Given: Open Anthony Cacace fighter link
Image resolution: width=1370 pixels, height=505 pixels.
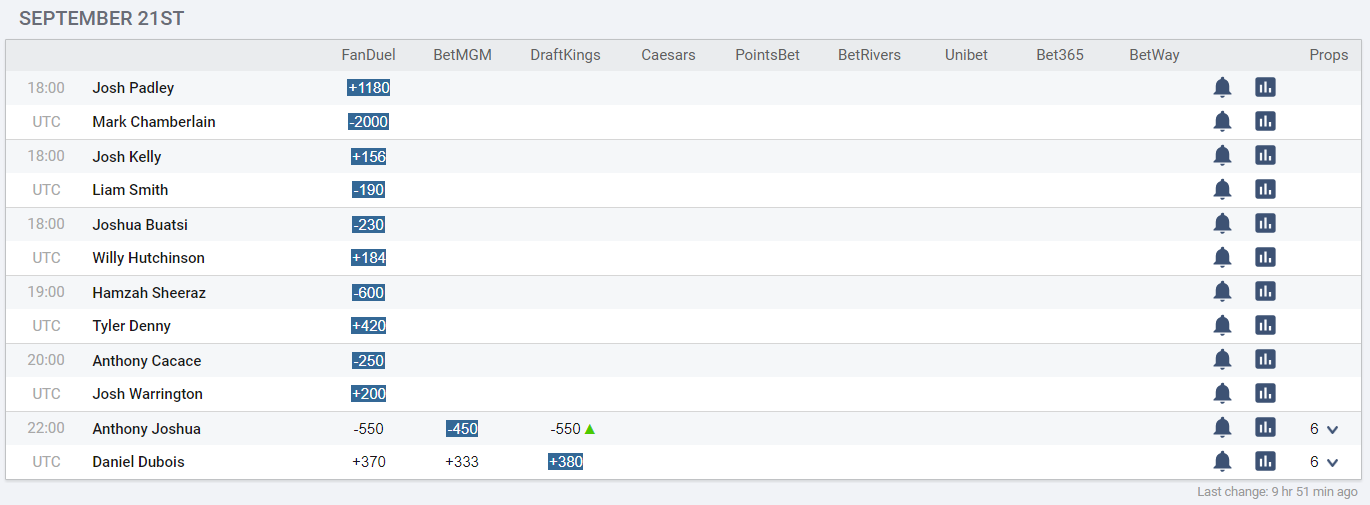Looking at the screenshot, I should click(x=147, y=361).
